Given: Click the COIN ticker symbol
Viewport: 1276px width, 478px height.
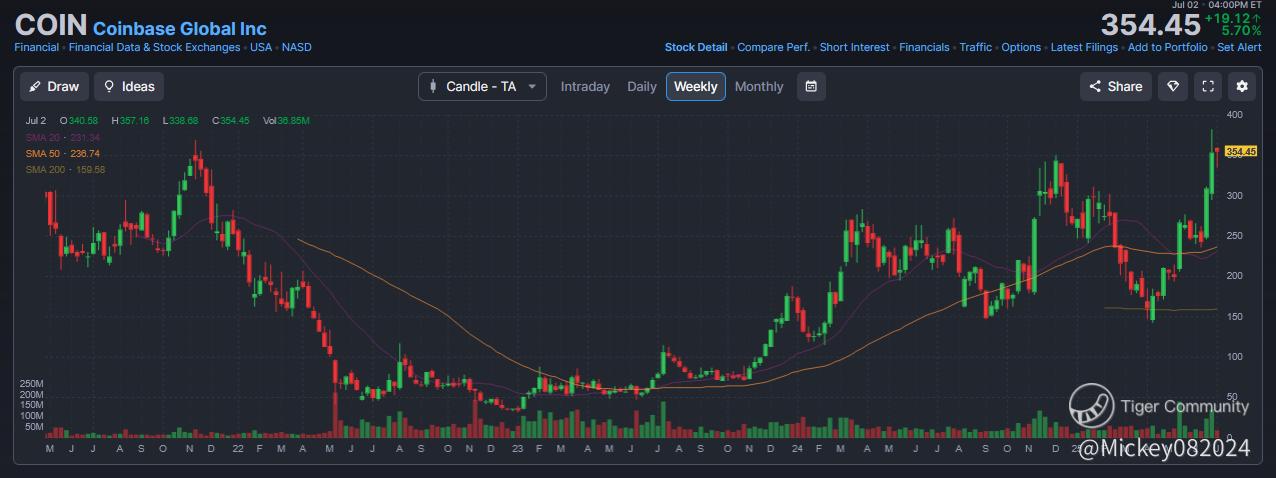Looking at the screenshot, I should [51, 25].
